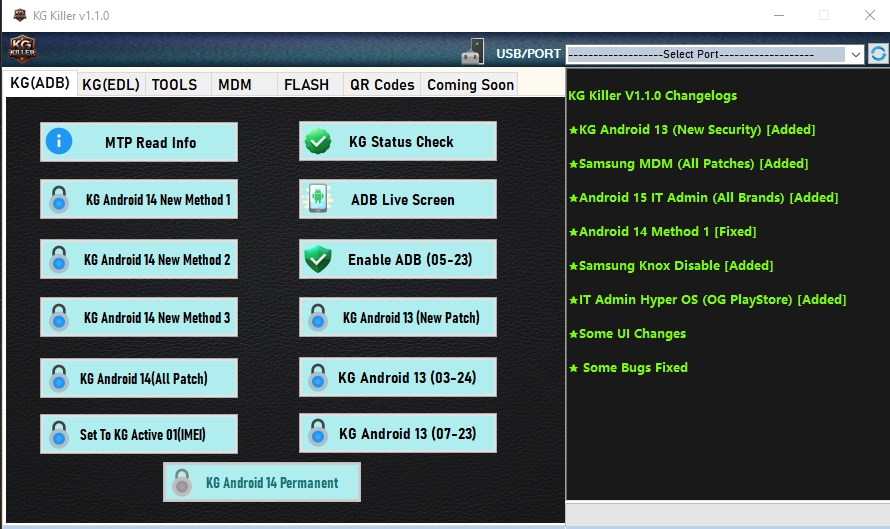The image size is (890, 529).
Task: Click the KG Killer title bar app icon
Action: (x=20, y=15)
